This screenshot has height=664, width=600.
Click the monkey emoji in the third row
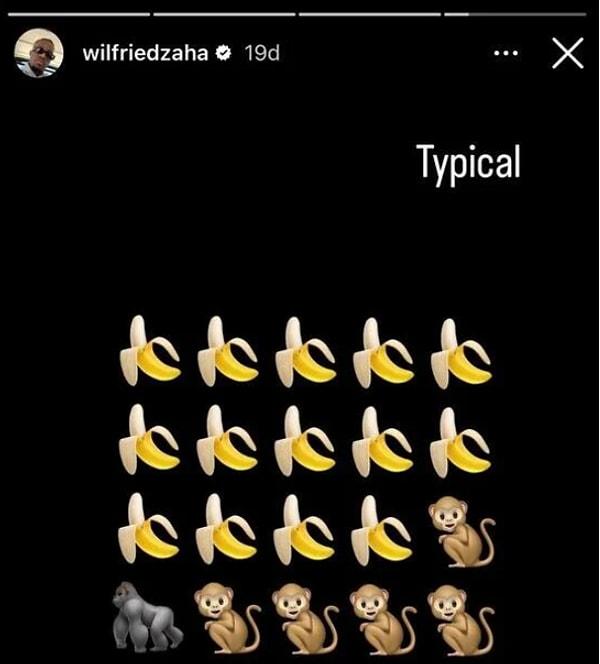click(462, 531)
